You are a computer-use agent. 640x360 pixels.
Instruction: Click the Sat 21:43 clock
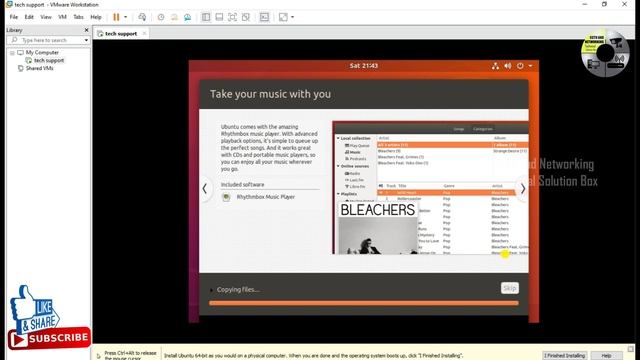(364, 66)
